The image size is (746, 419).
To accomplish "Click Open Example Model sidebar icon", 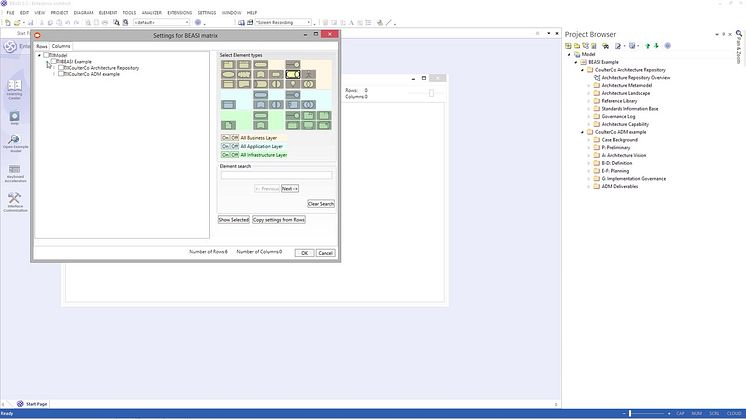I will 15,143.
